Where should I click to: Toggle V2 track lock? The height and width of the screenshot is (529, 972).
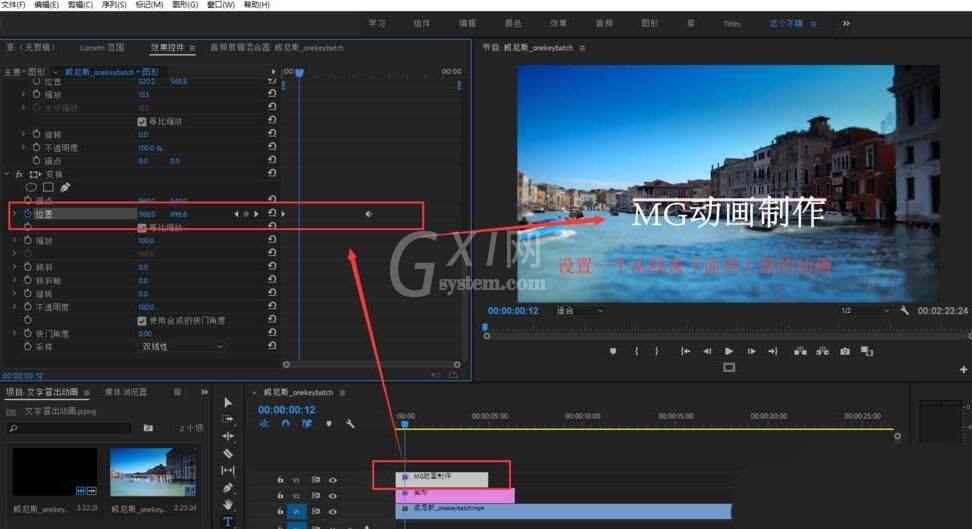280,496
